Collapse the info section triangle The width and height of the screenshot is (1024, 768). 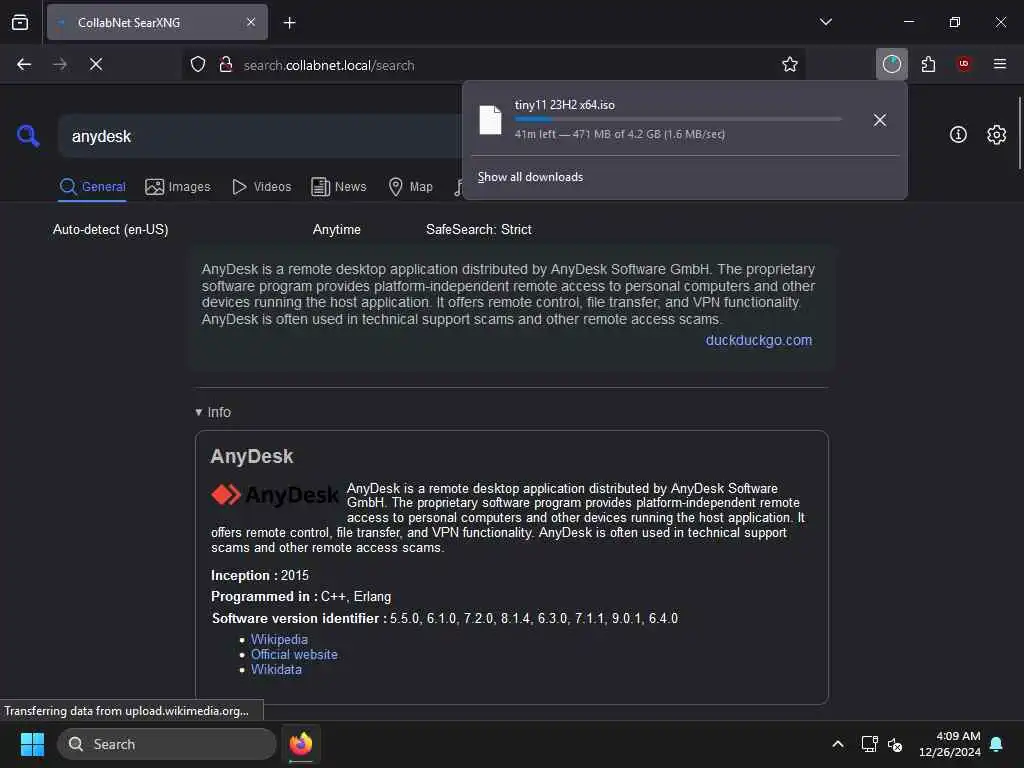[199, 412]
